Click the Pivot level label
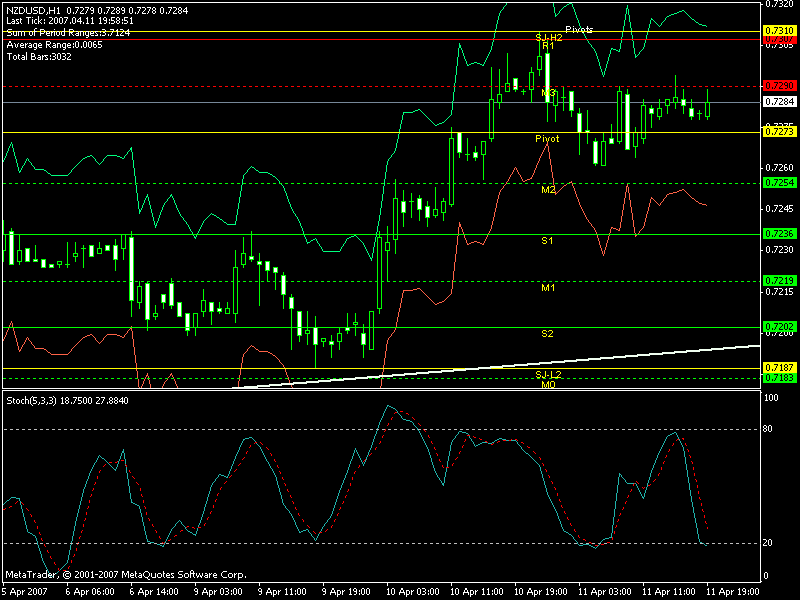This screenshot has width=800, height=600. (547, 138)
